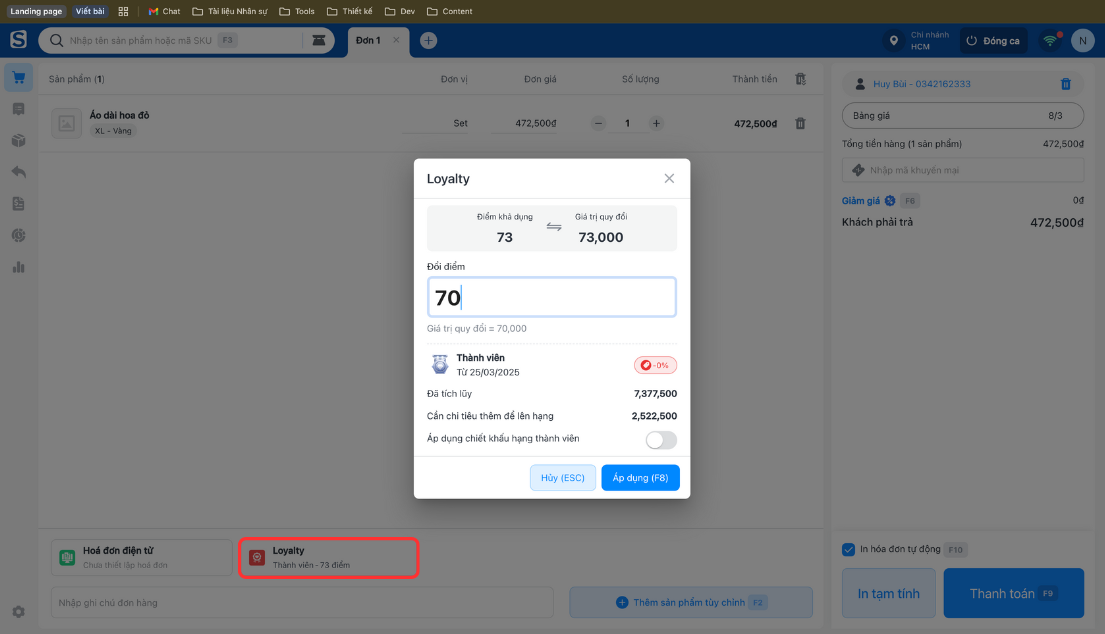Close the Đơn 1 tab
Image resolution: width=1105 pixels, height=634 pixels.
click(396, 40)
